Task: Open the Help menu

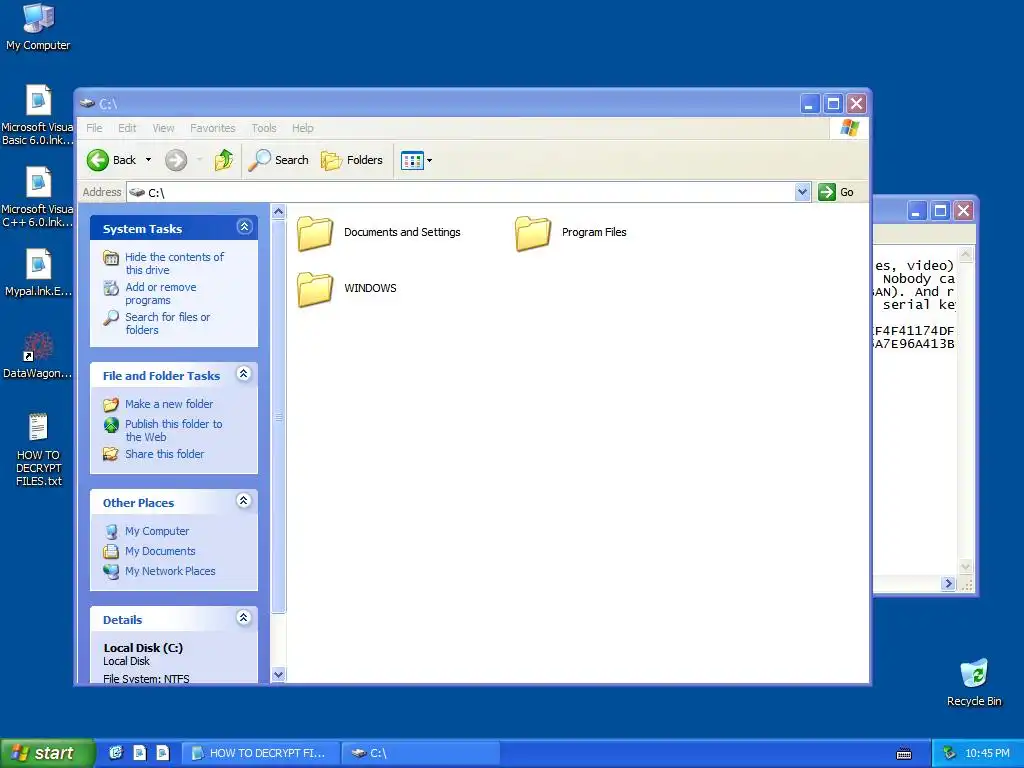Action: point(302,128)
